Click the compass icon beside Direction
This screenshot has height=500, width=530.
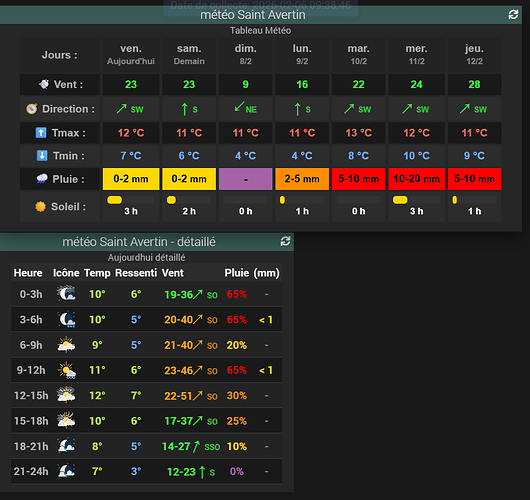[32, 109]
